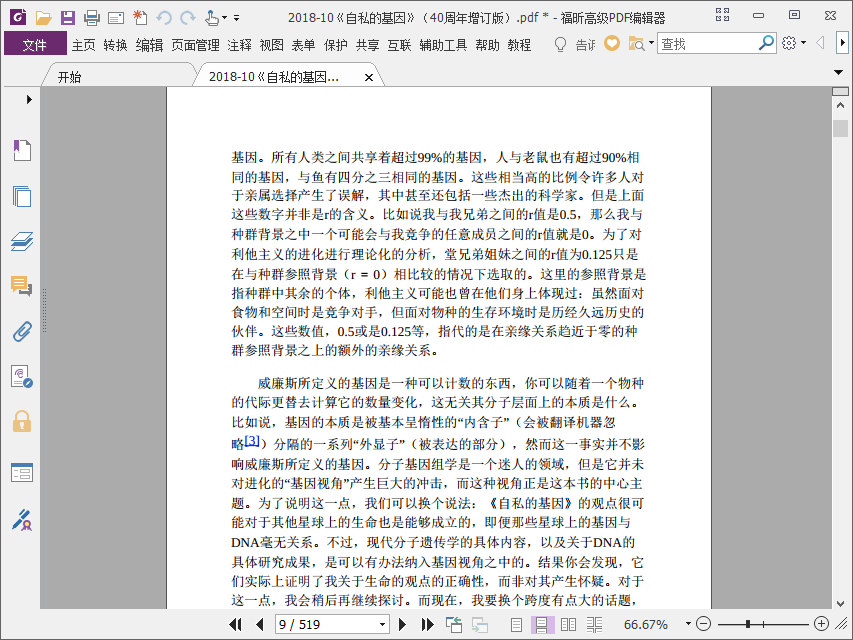Open the Attachments paperclip panel

click(x=22, y=331)
